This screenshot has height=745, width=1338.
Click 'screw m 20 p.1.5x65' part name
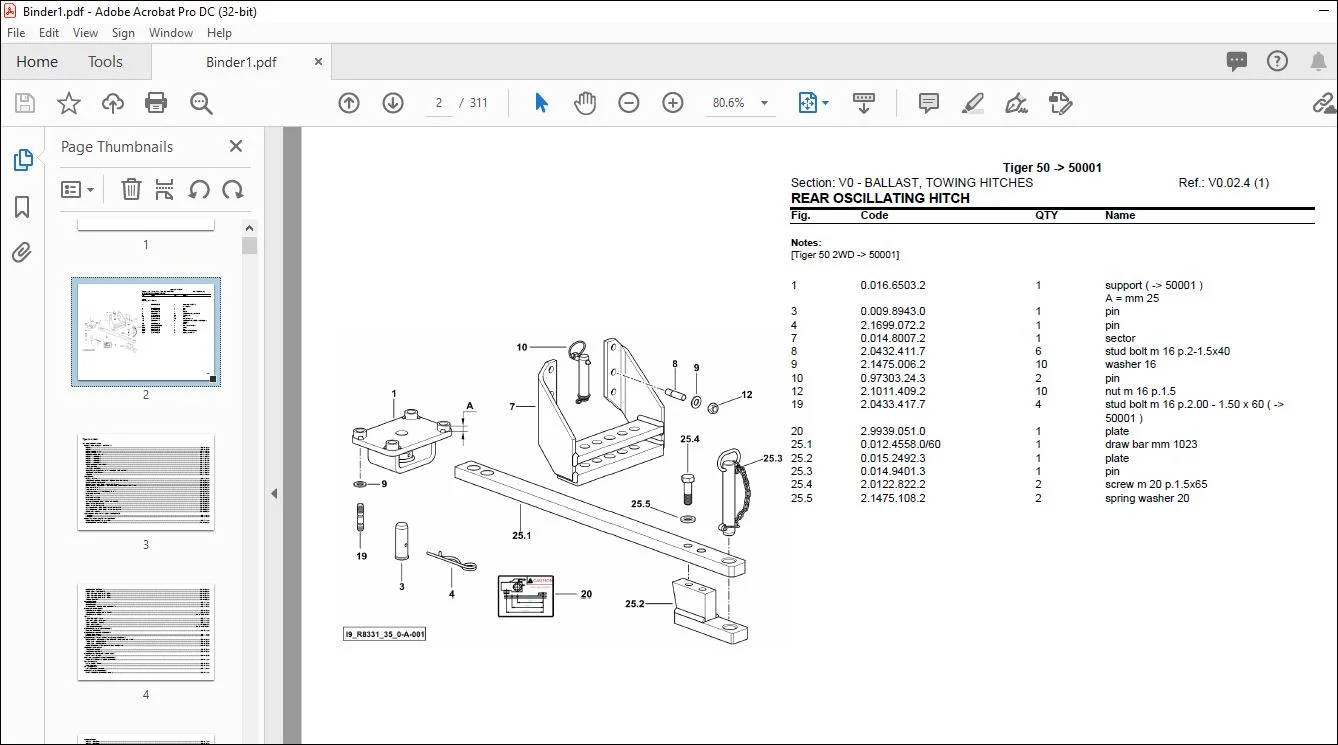coord(1156,485)
